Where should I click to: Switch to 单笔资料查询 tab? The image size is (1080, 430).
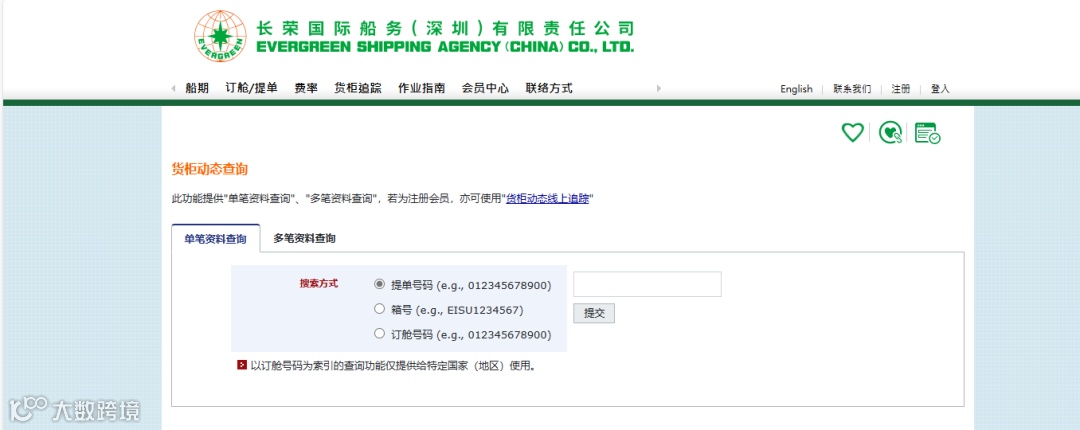point(216,238)
